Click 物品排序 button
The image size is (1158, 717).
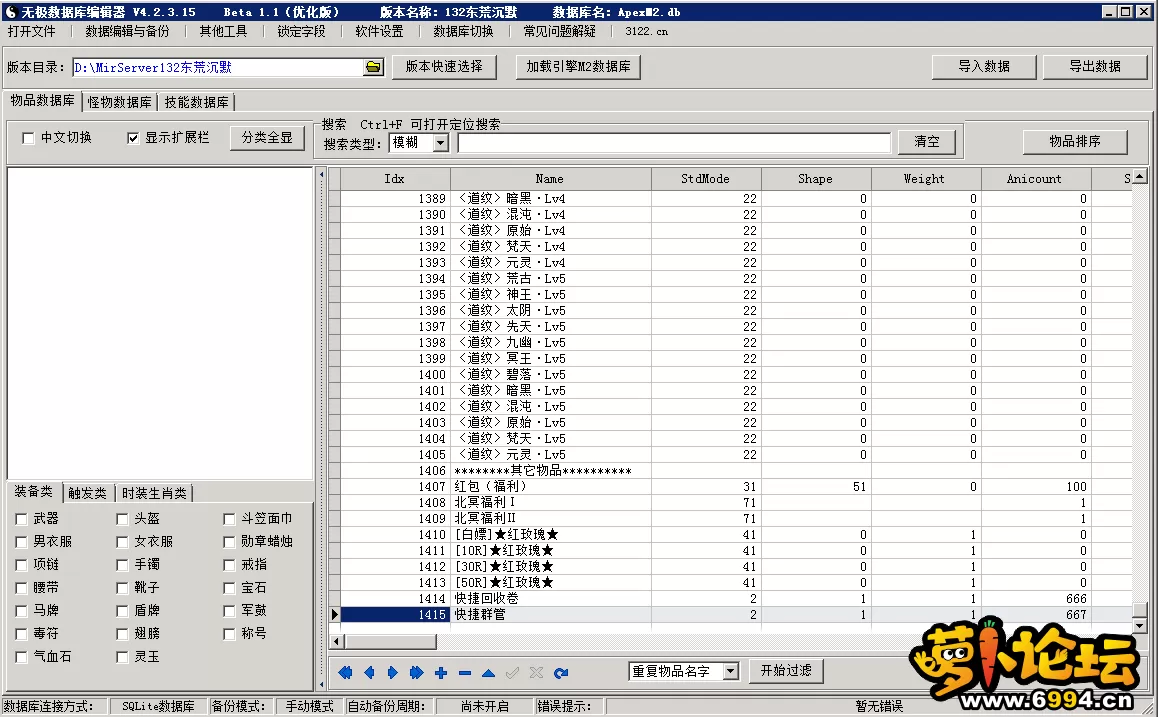click(x=1075, y=142)
